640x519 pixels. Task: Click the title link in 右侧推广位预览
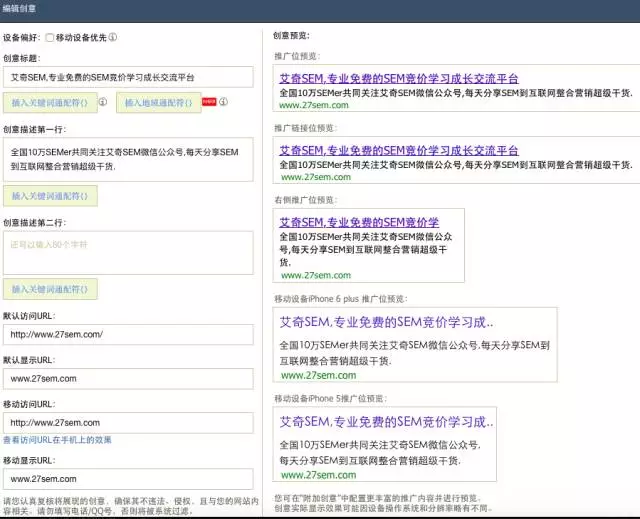[358, 222]
